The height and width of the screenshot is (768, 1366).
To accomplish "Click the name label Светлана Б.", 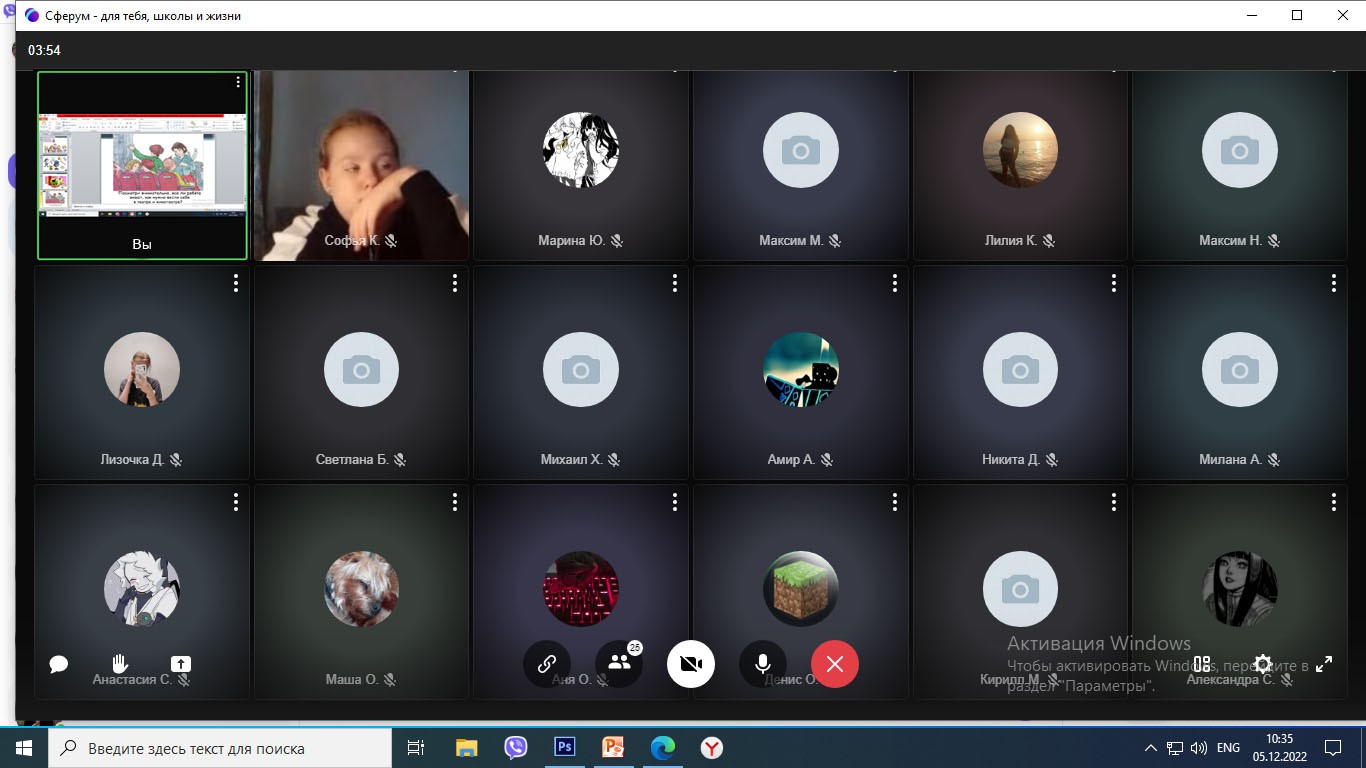I will [352, 460].
